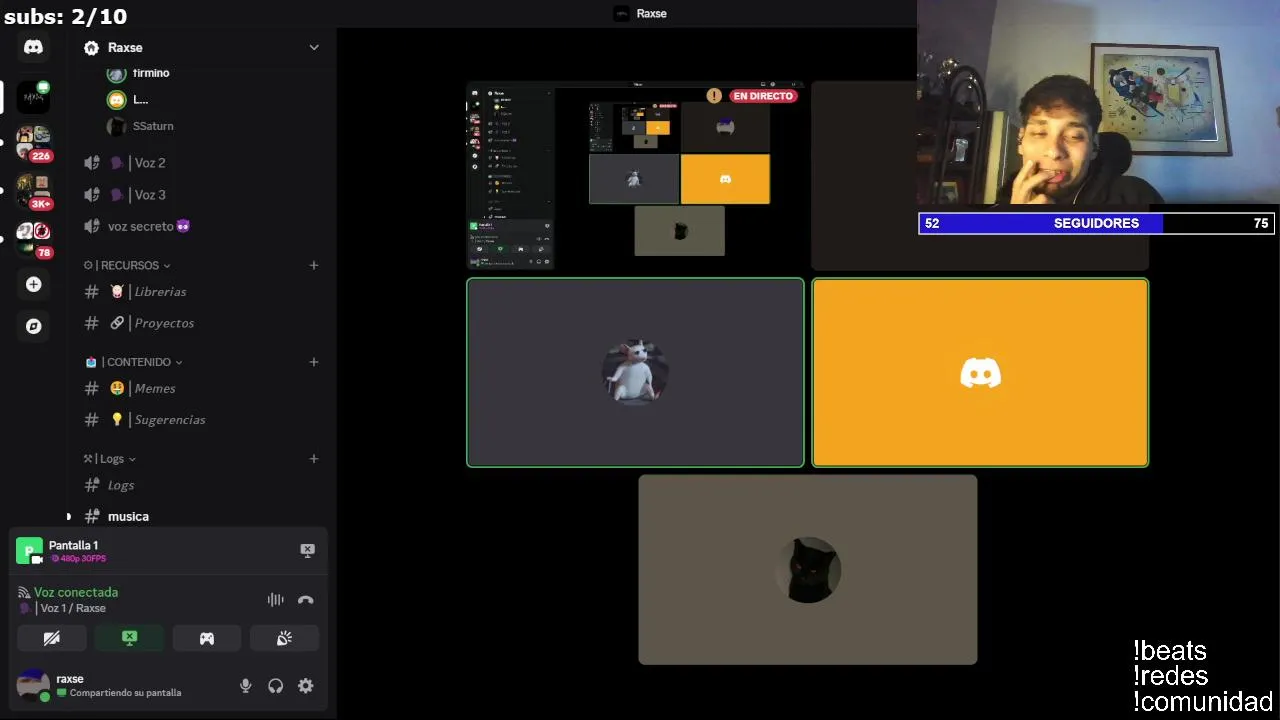Collapse the RECURSOS category
Screen dimensions: 1280x720
tap(127, 265)
